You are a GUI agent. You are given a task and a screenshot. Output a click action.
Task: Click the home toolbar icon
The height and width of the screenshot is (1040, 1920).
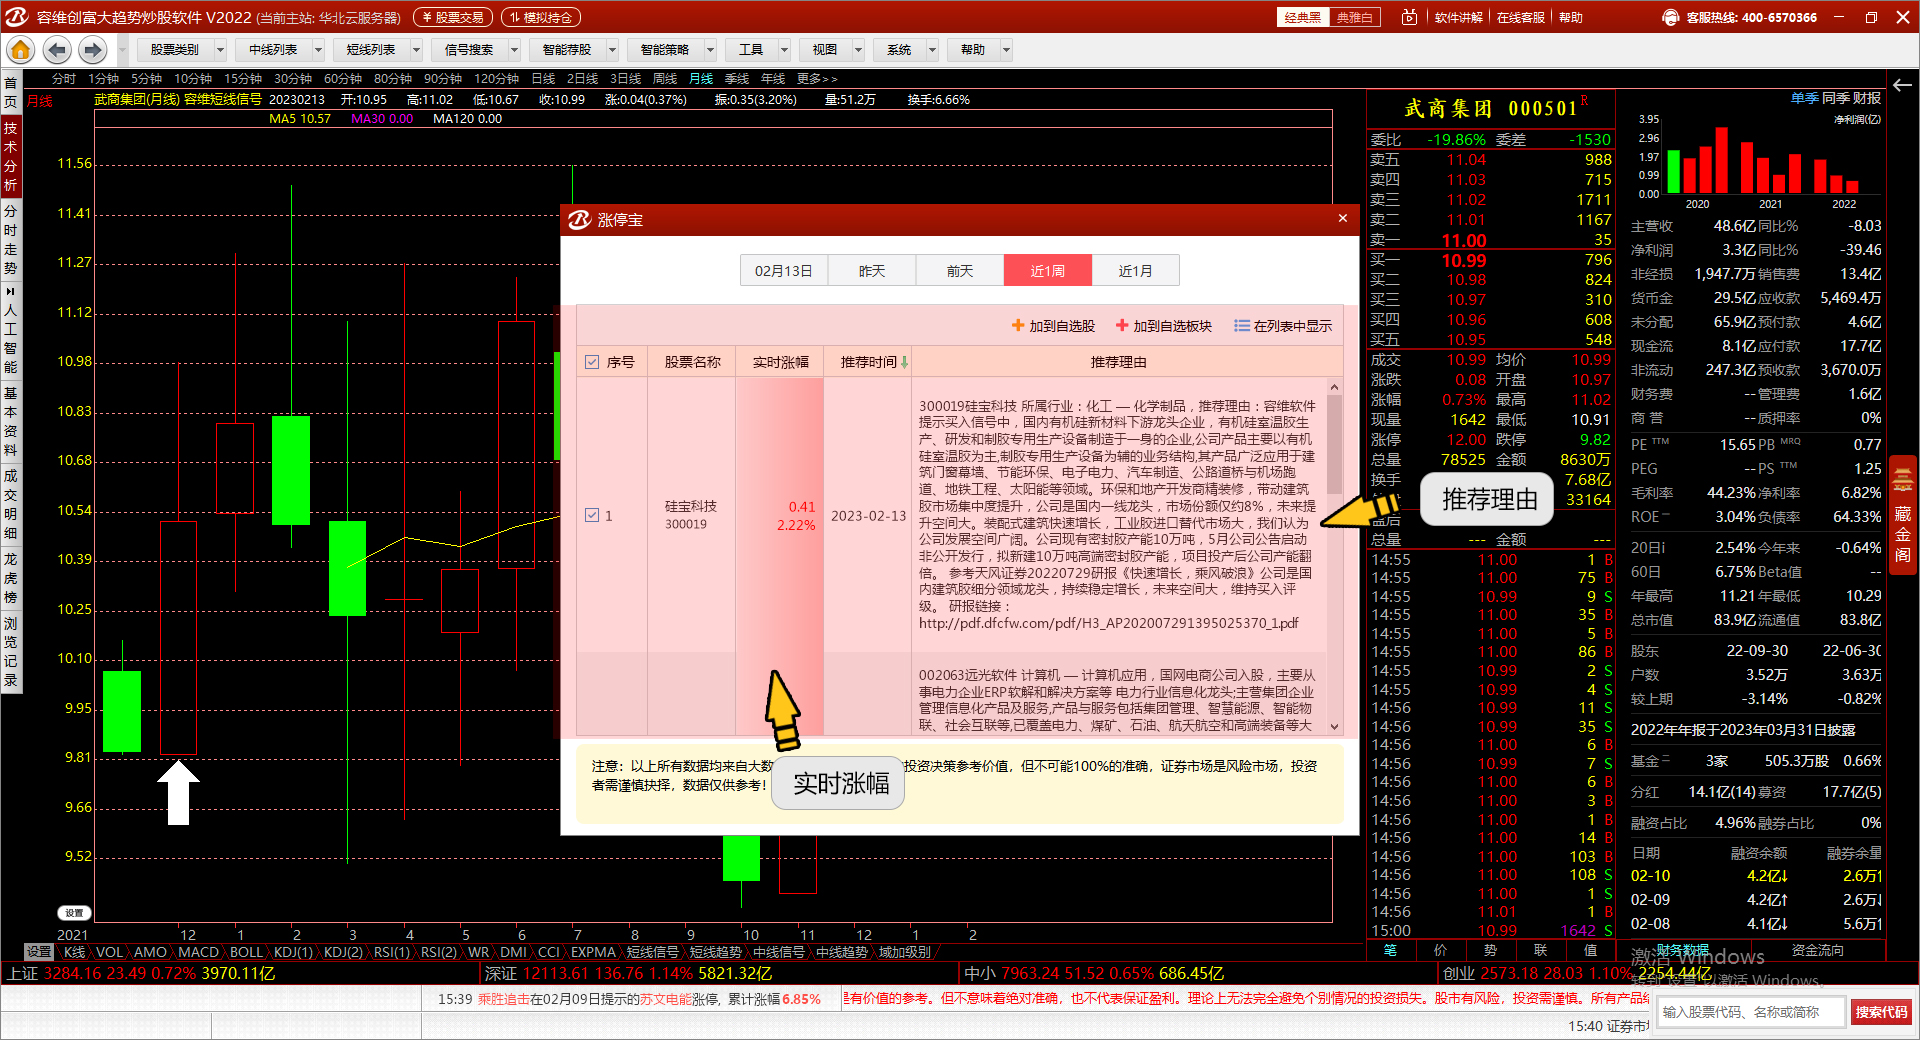[x=20, y=49]
